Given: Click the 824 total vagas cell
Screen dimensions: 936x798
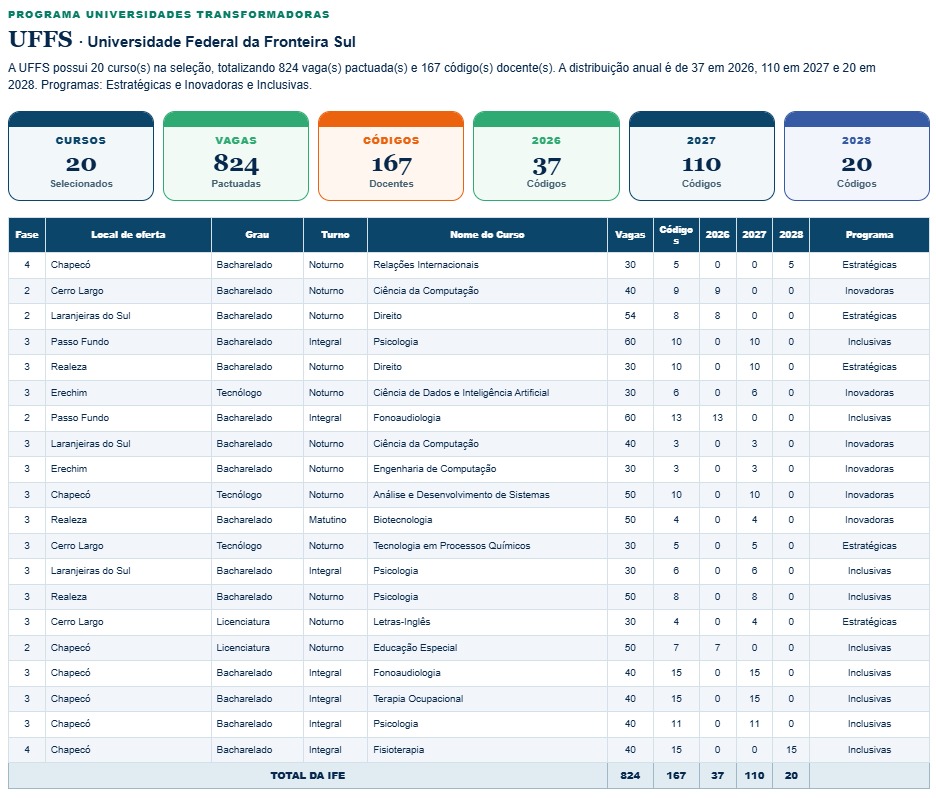Looking at the screenshot, I should (x=630, y=775).
